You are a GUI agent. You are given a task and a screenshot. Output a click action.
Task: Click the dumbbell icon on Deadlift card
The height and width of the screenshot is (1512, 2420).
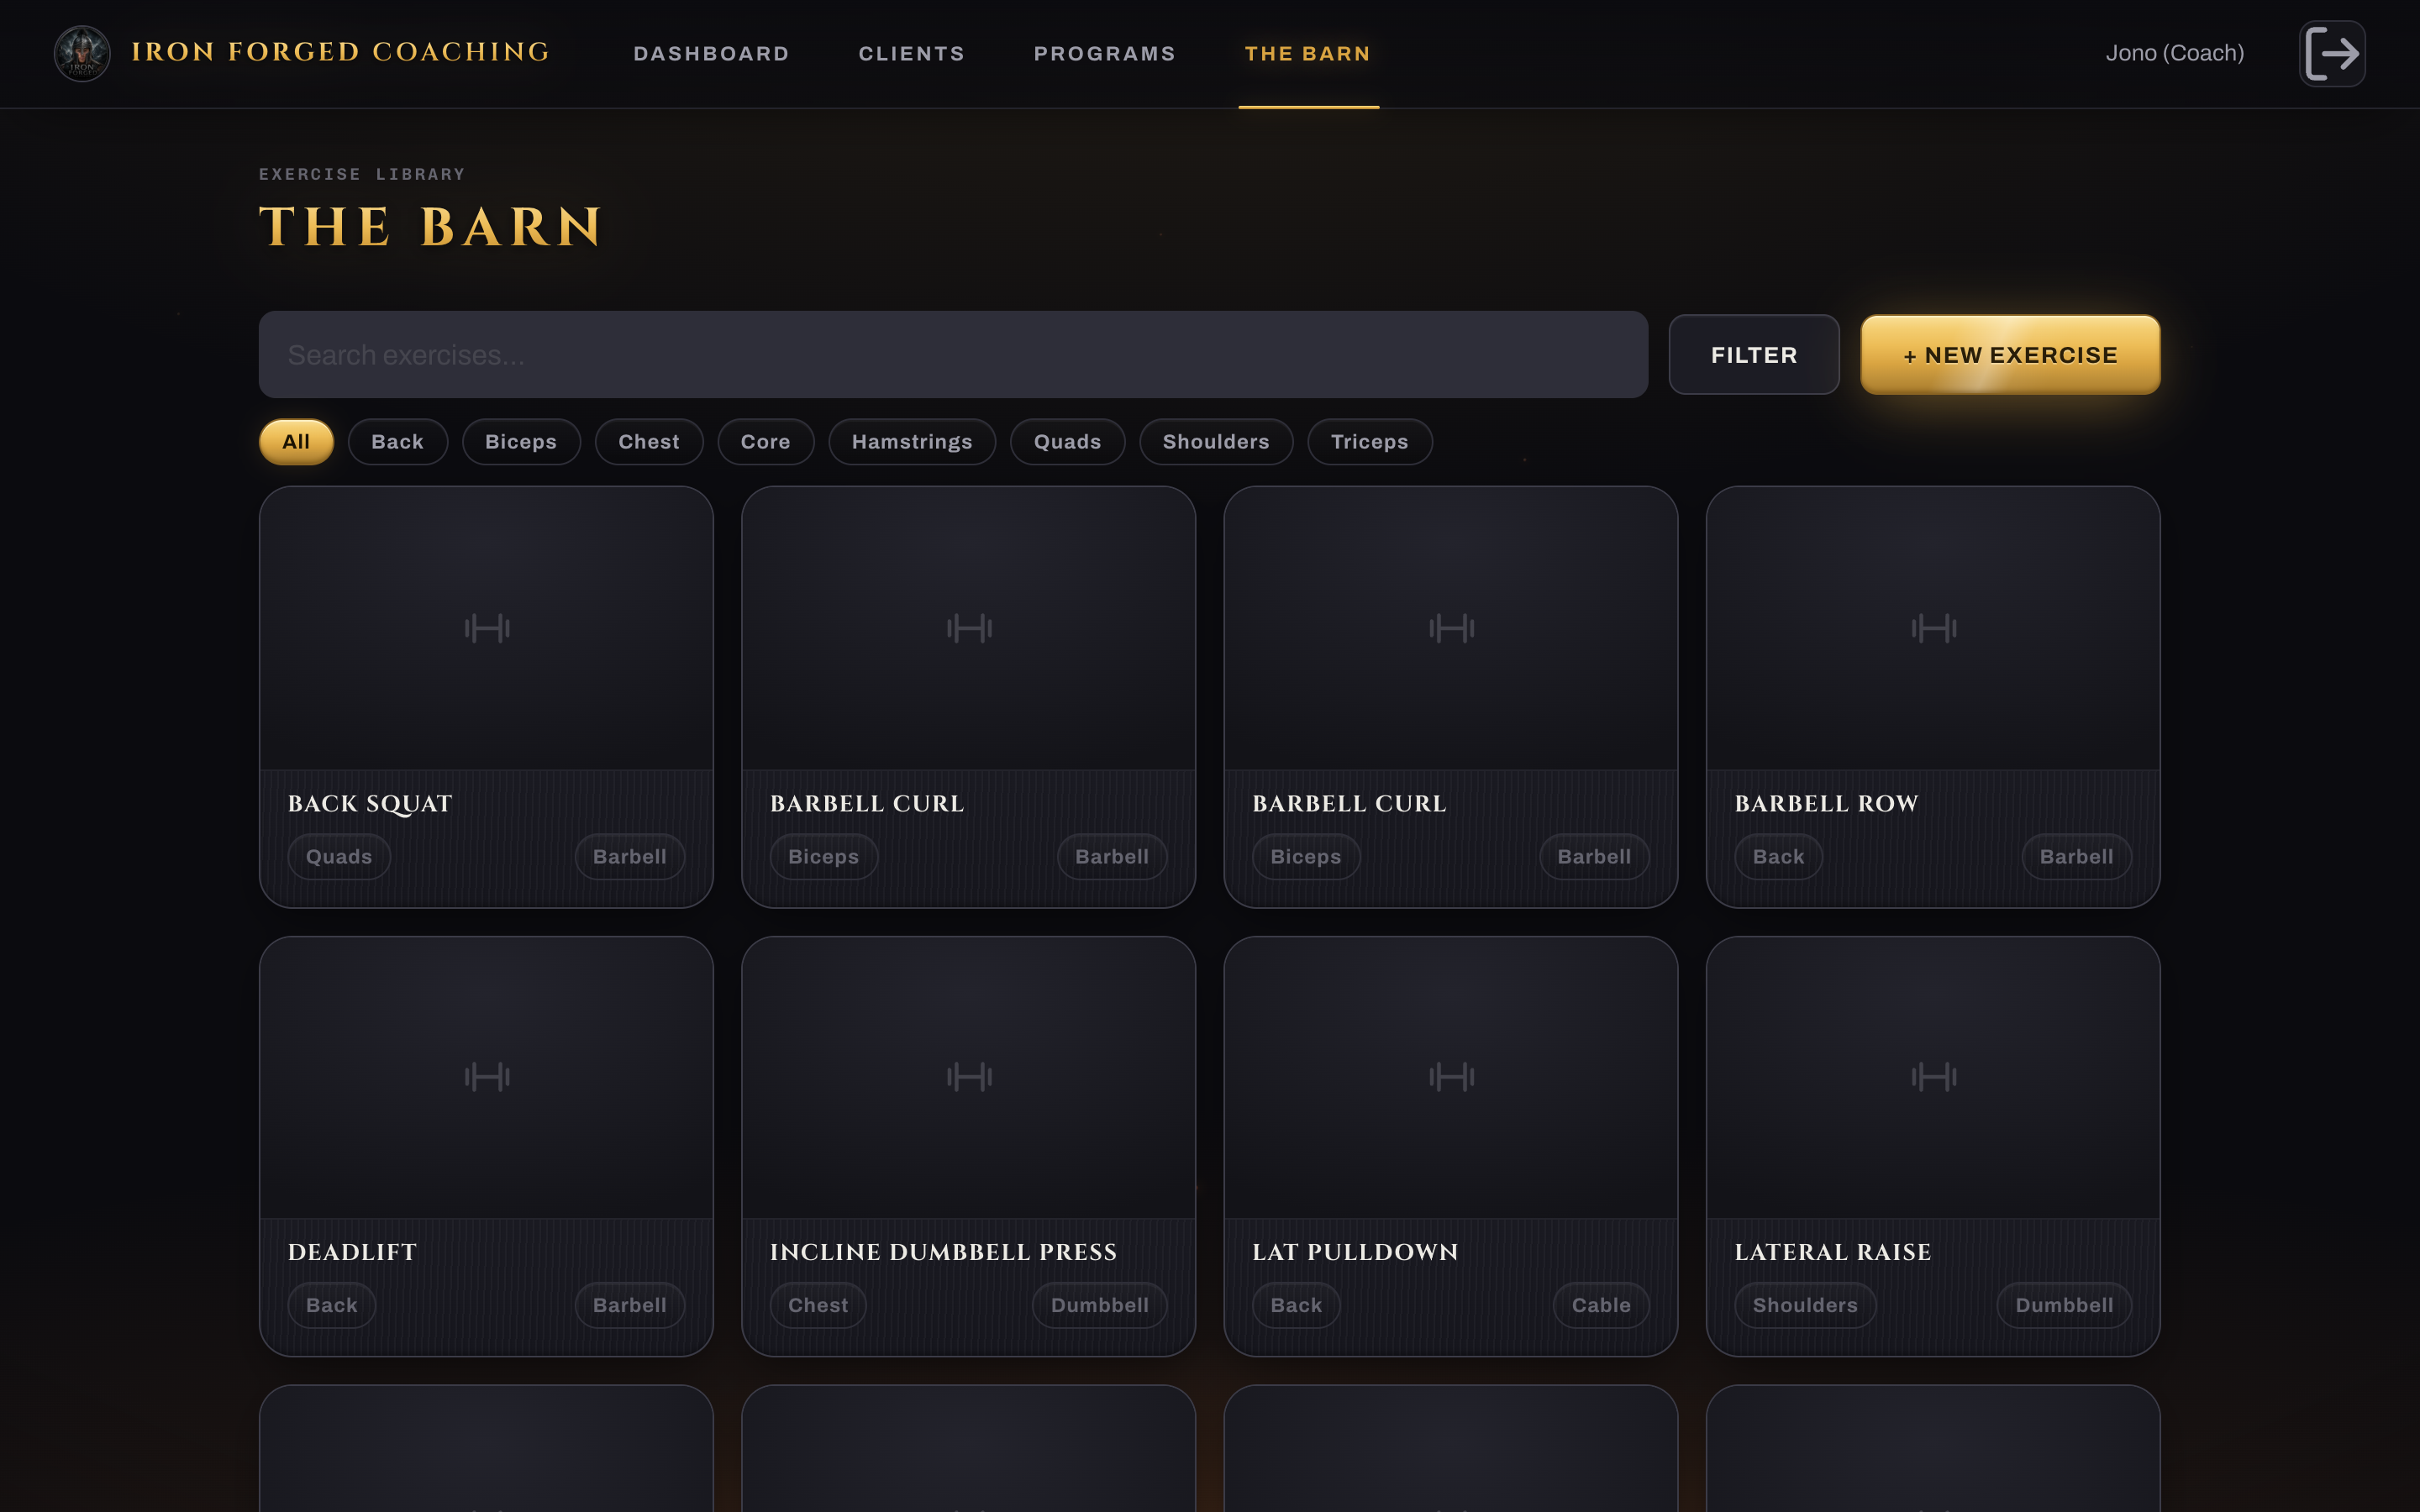[x=487, y=1077]
